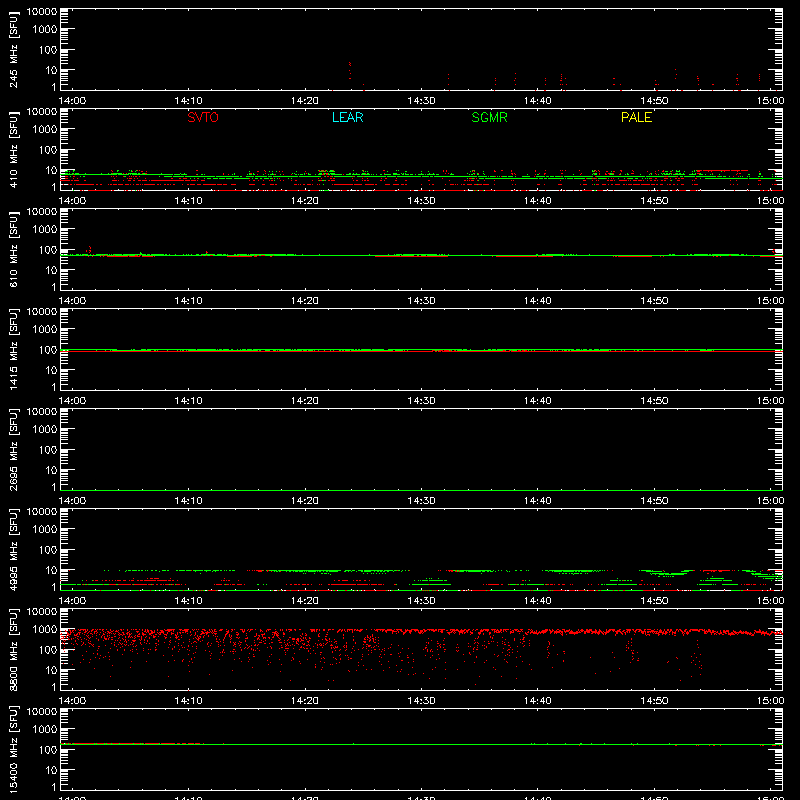Click 14:40 tick below the 610 MHz panel

point(538,301)
